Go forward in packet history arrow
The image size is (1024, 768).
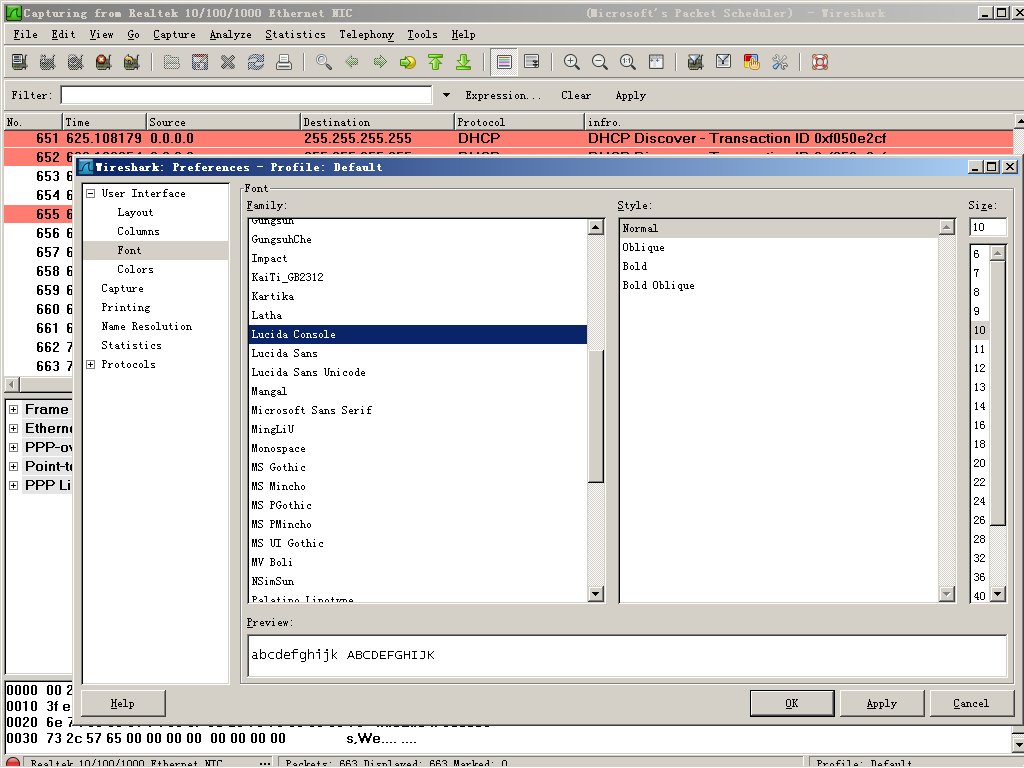(x=380, y=62)
